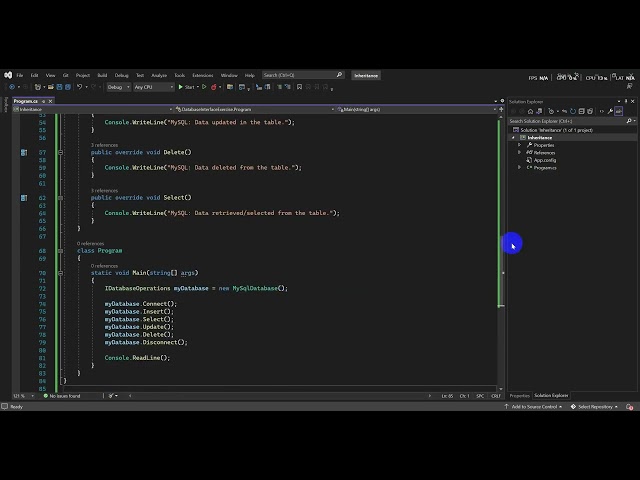This screenshot has width=640, height=480.
Task: Expand the Program.cs node
Action: click(x=520, y=167)
